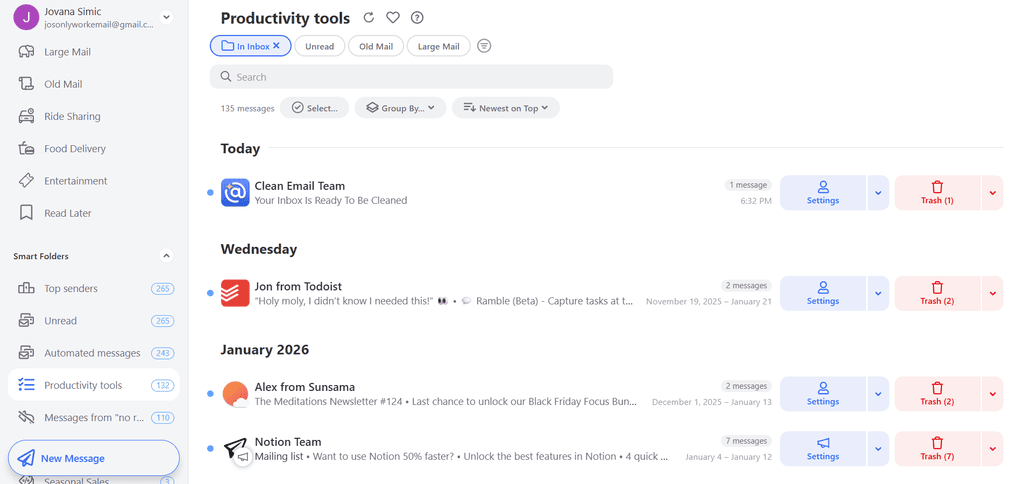Click the Jovana Simic account name
Image resolution: width=1020 pixels, height=484 pixels.
[73, 12]
